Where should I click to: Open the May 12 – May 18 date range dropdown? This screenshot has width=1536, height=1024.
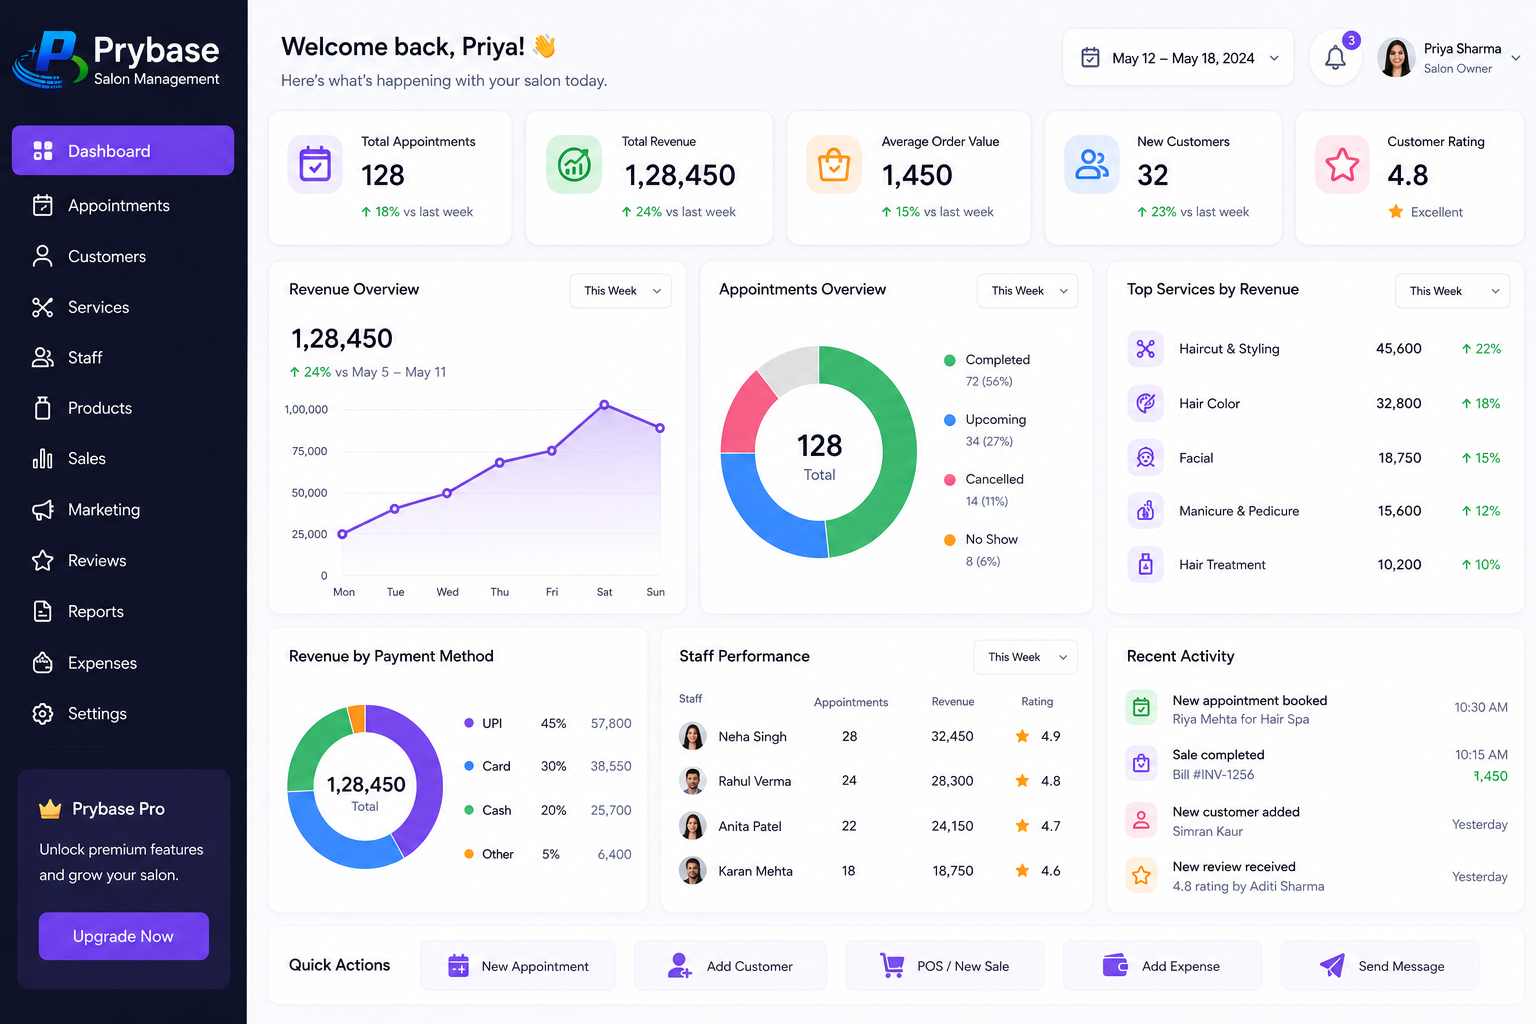(1178, 58)
